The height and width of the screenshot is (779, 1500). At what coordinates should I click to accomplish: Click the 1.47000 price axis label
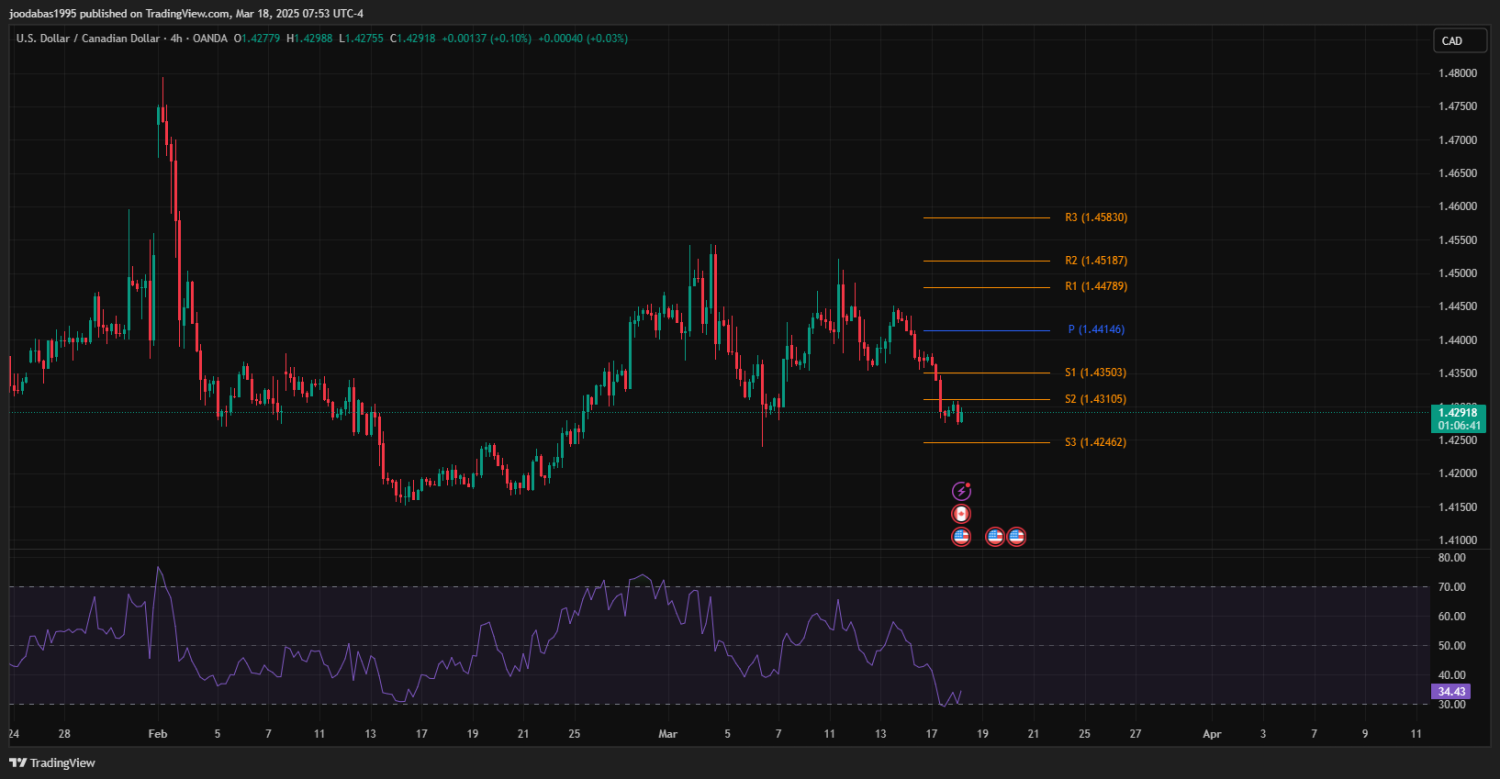(1458, 140)
